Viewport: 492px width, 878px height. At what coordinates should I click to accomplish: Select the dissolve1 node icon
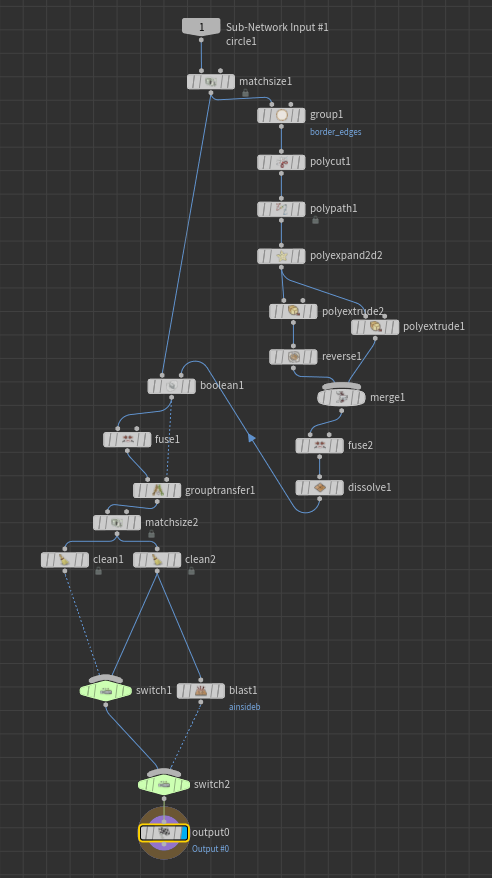coord(320,488)
